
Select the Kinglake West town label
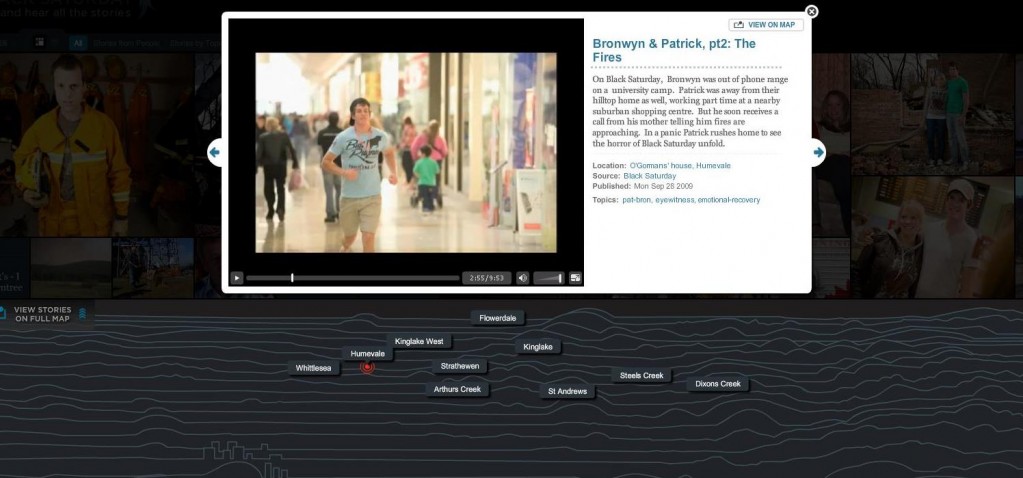point(419,342)
